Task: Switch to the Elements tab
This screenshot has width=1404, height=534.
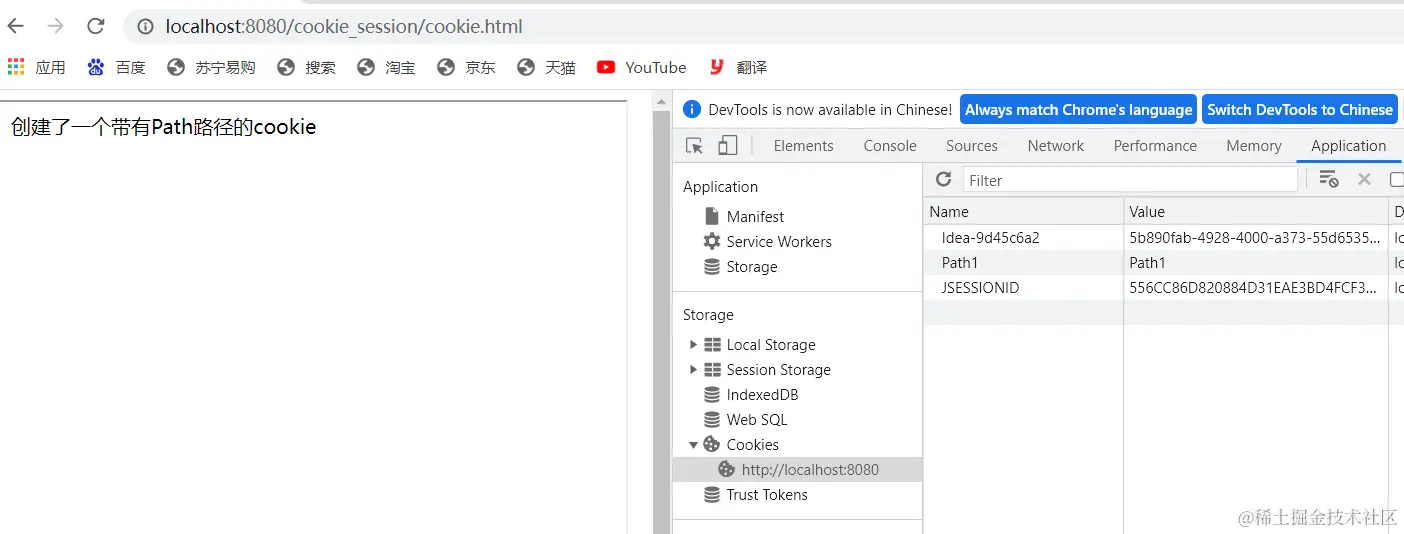Action: click(803, 146)
